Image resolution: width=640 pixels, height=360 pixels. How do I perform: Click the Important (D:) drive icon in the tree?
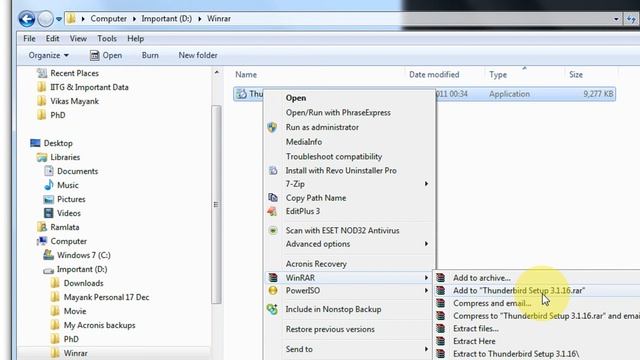tap(49, 270)
